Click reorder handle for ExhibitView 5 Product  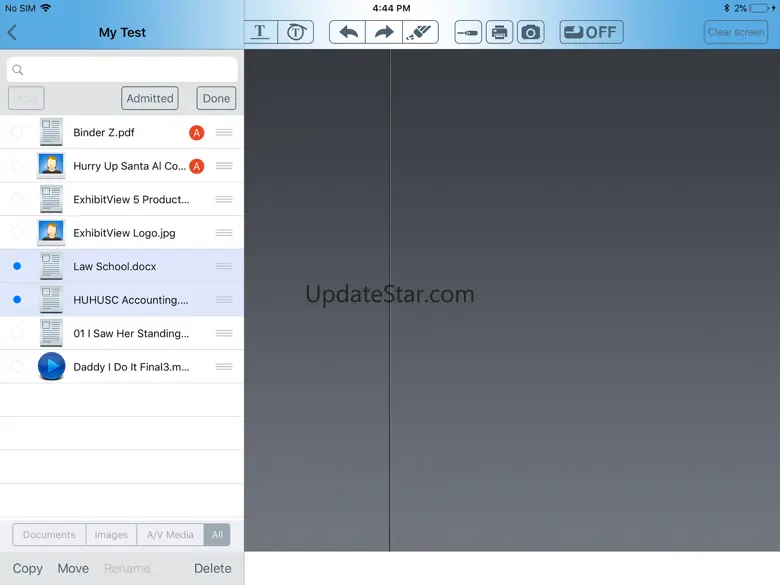tap(224, 199)
